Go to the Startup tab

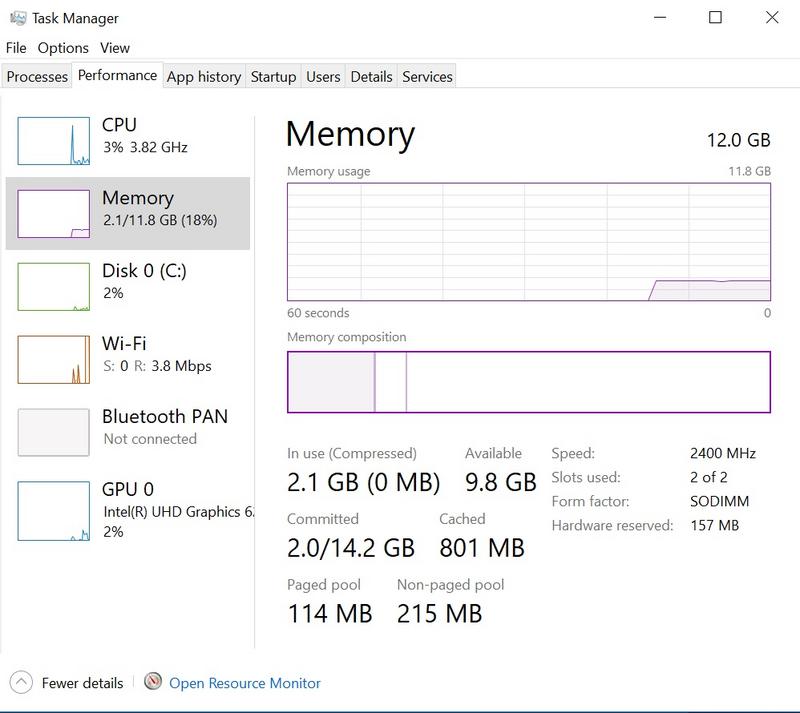[x=273, y=77]
